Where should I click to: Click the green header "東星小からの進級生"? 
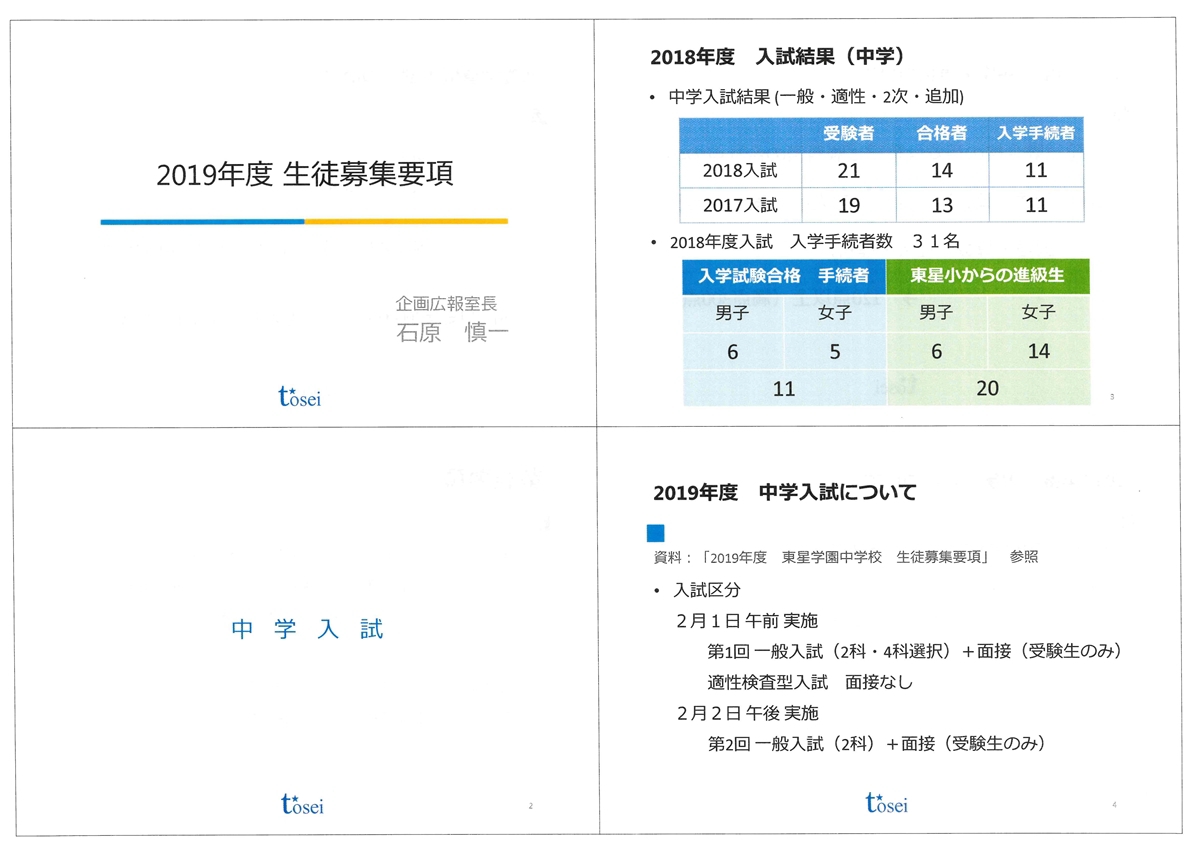click(x=987, y=276)
